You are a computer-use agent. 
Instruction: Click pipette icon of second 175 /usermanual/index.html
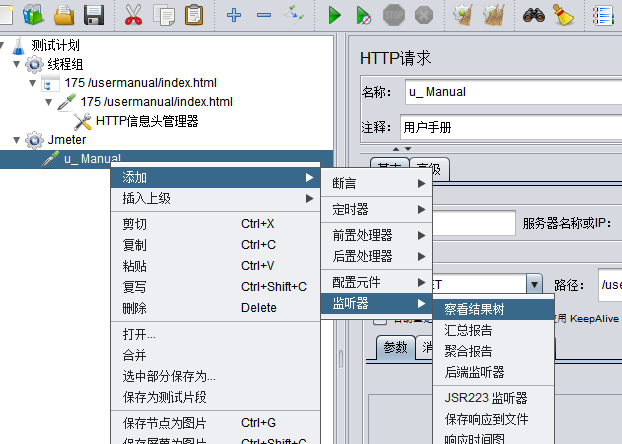[66, 102]
